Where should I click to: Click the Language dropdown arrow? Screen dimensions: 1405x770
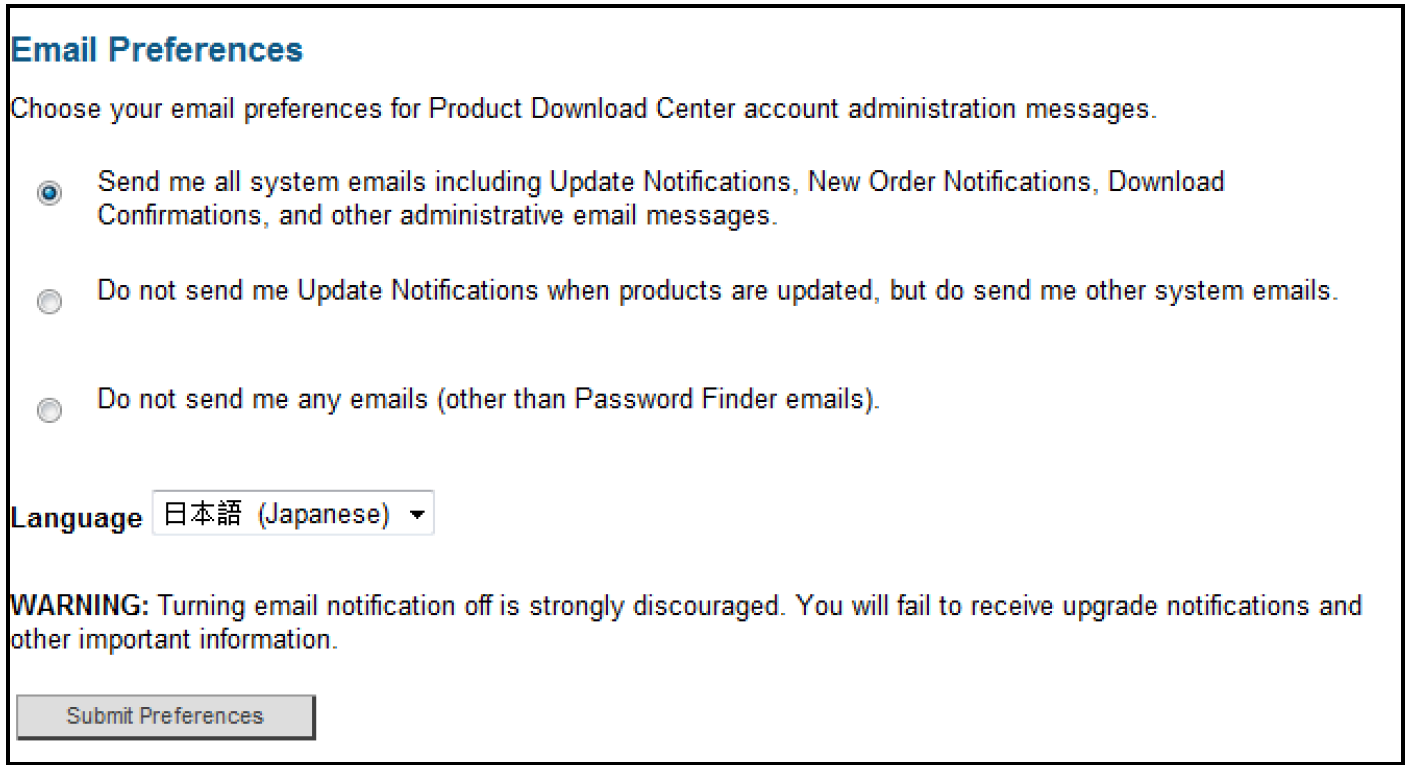point(417,516)
